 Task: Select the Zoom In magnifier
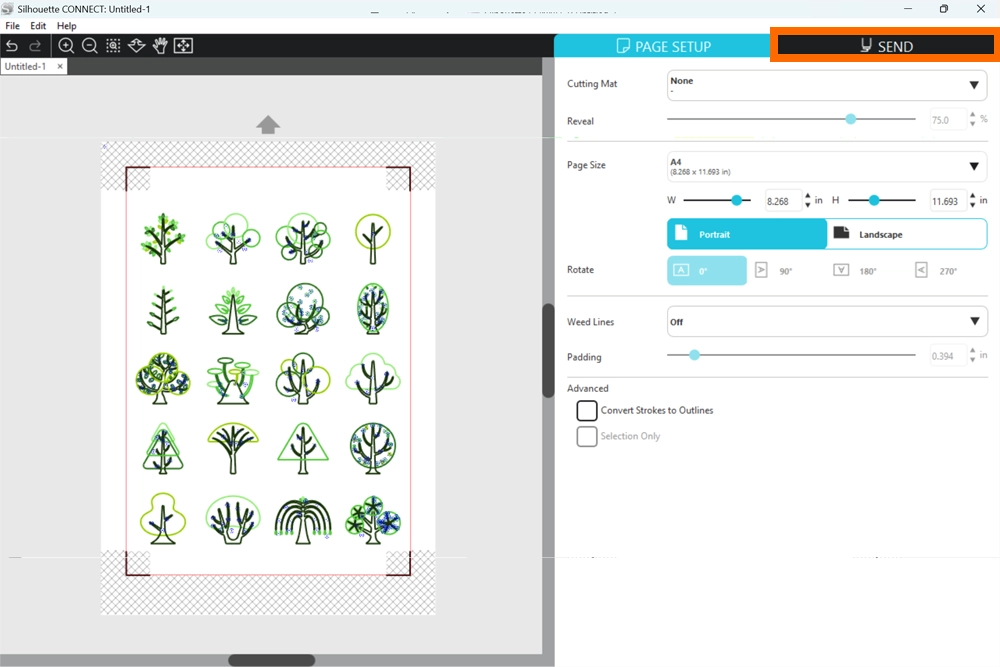pos(66,46)
